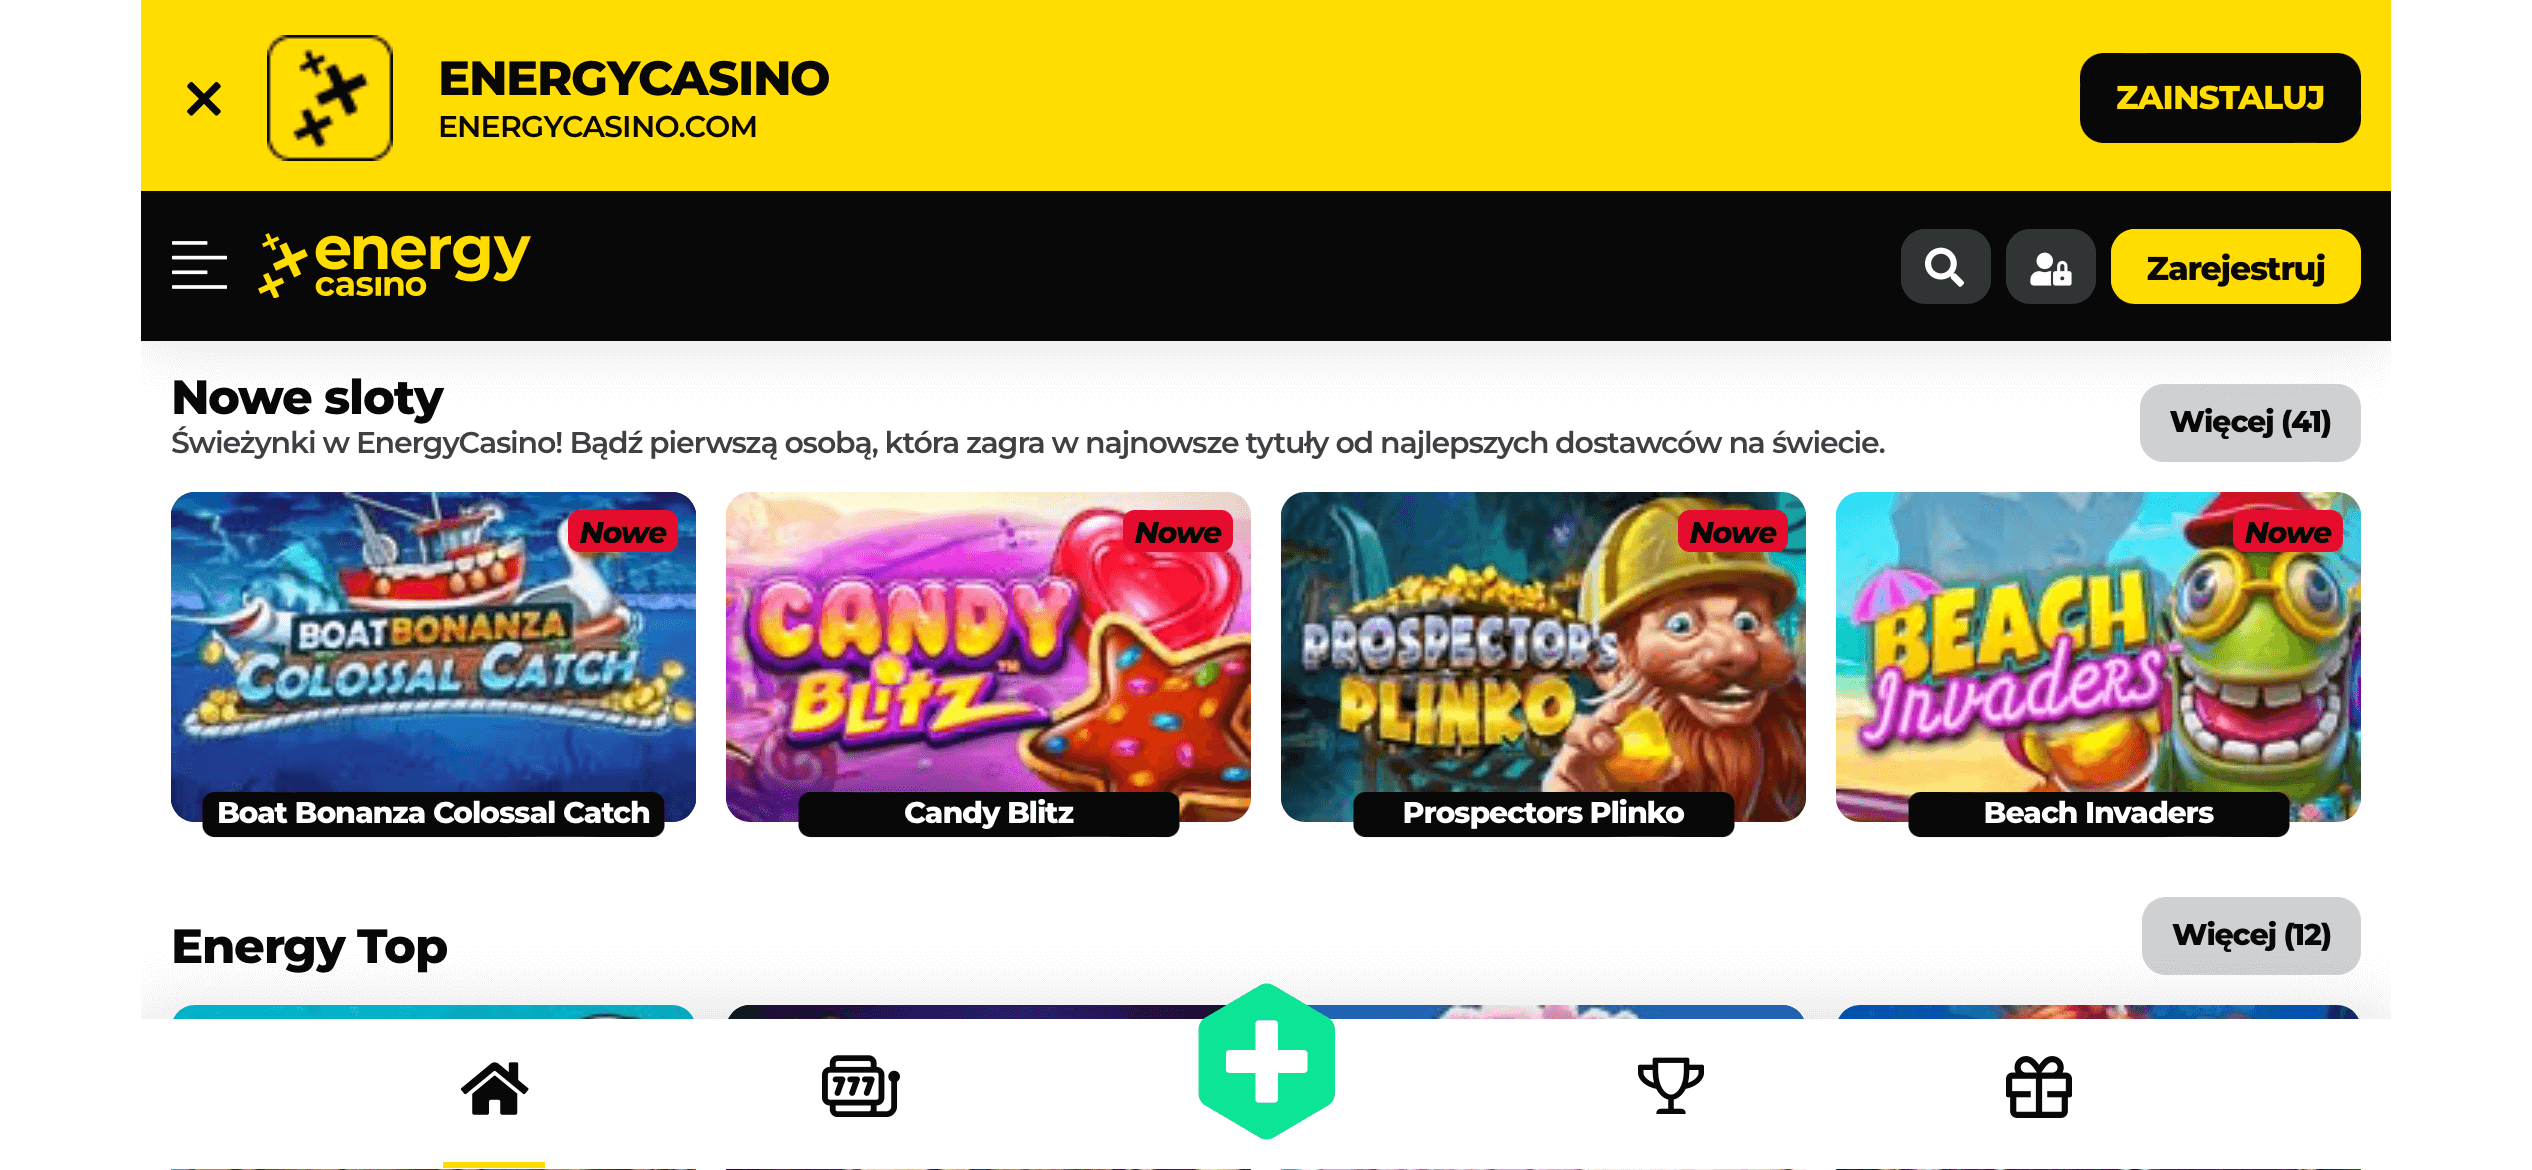This screenshot has width=2532, height=1170.
Task: Tap the green plus hexagon button
Action: click(x=1267, y=1061)
